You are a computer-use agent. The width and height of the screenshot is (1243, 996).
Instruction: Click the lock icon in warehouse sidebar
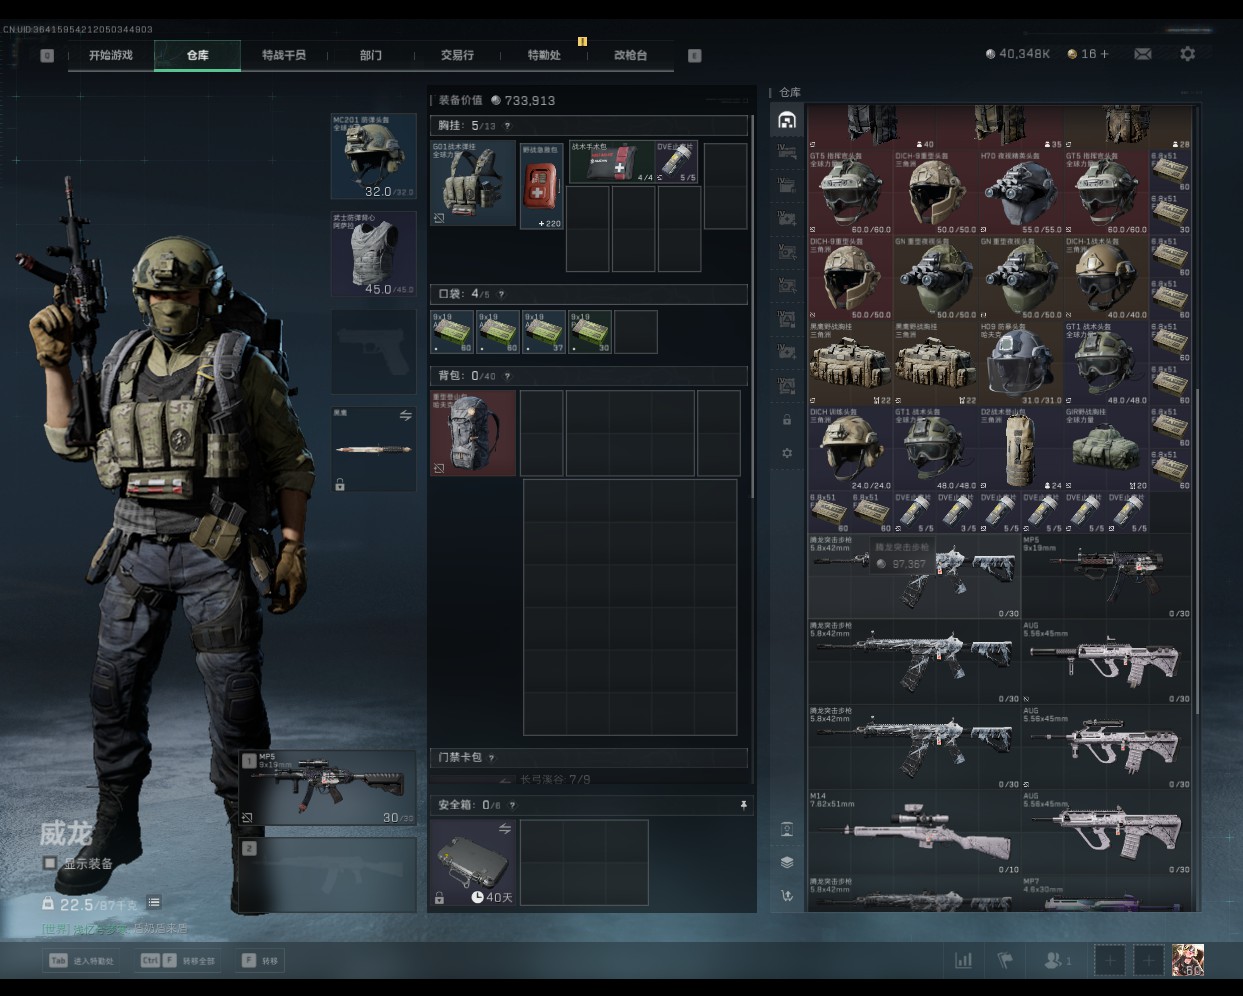[x=787, y=420]
